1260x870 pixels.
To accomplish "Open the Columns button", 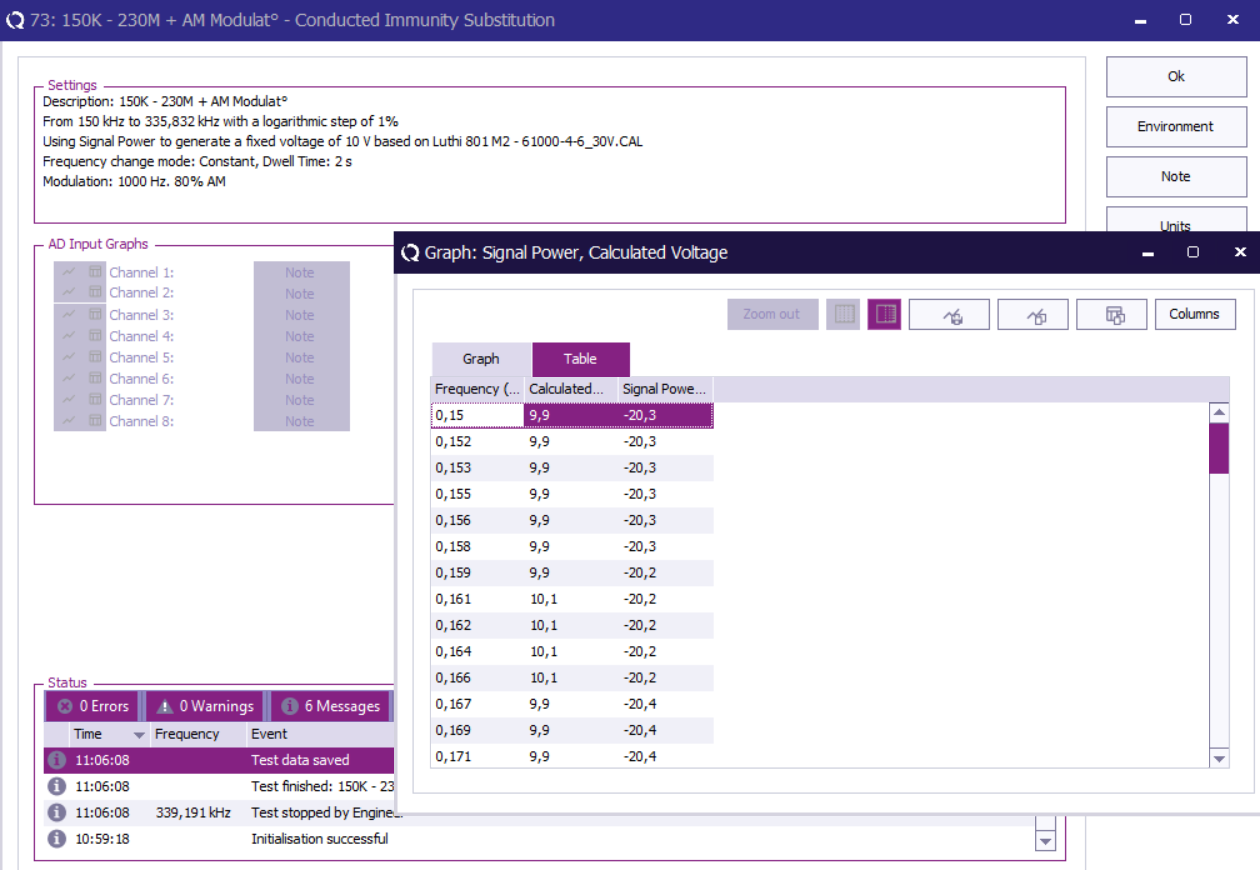I will click(1195, 314).
